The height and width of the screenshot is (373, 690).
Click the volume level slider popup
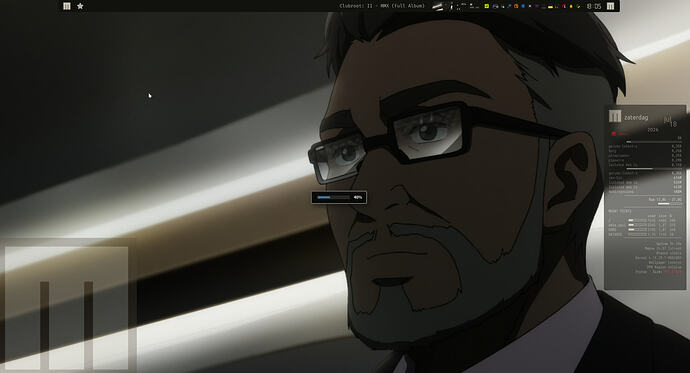click(339, 197)
